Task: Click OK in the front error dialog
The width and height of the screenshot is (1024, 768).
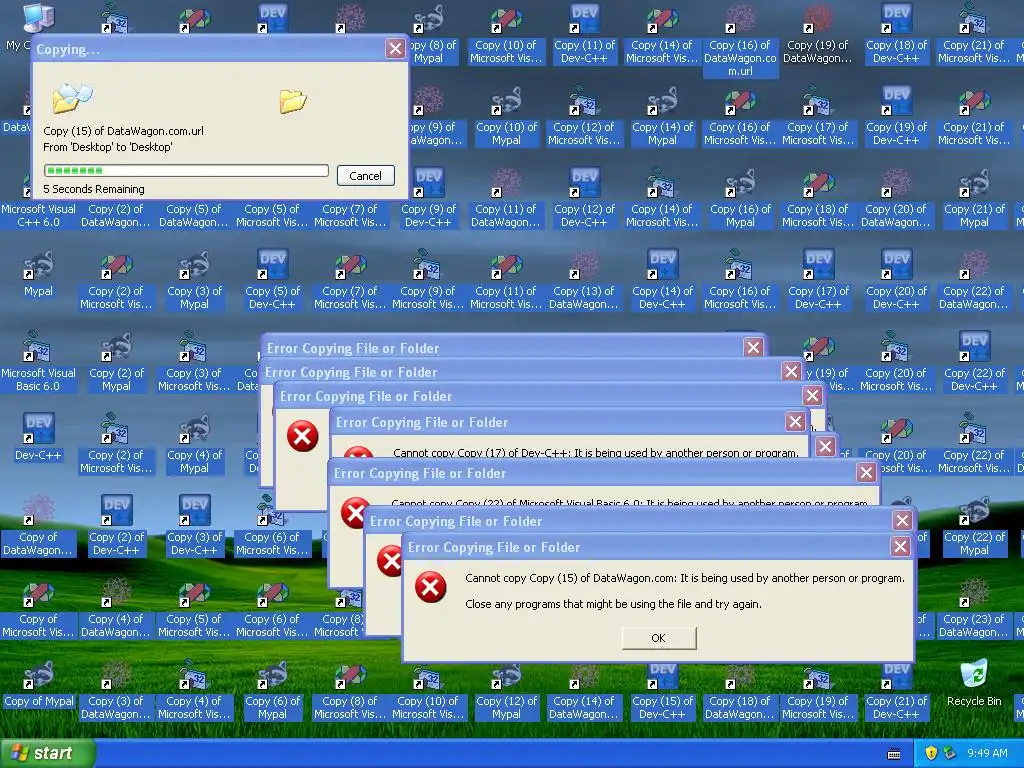Action: [x=658, y=638]
